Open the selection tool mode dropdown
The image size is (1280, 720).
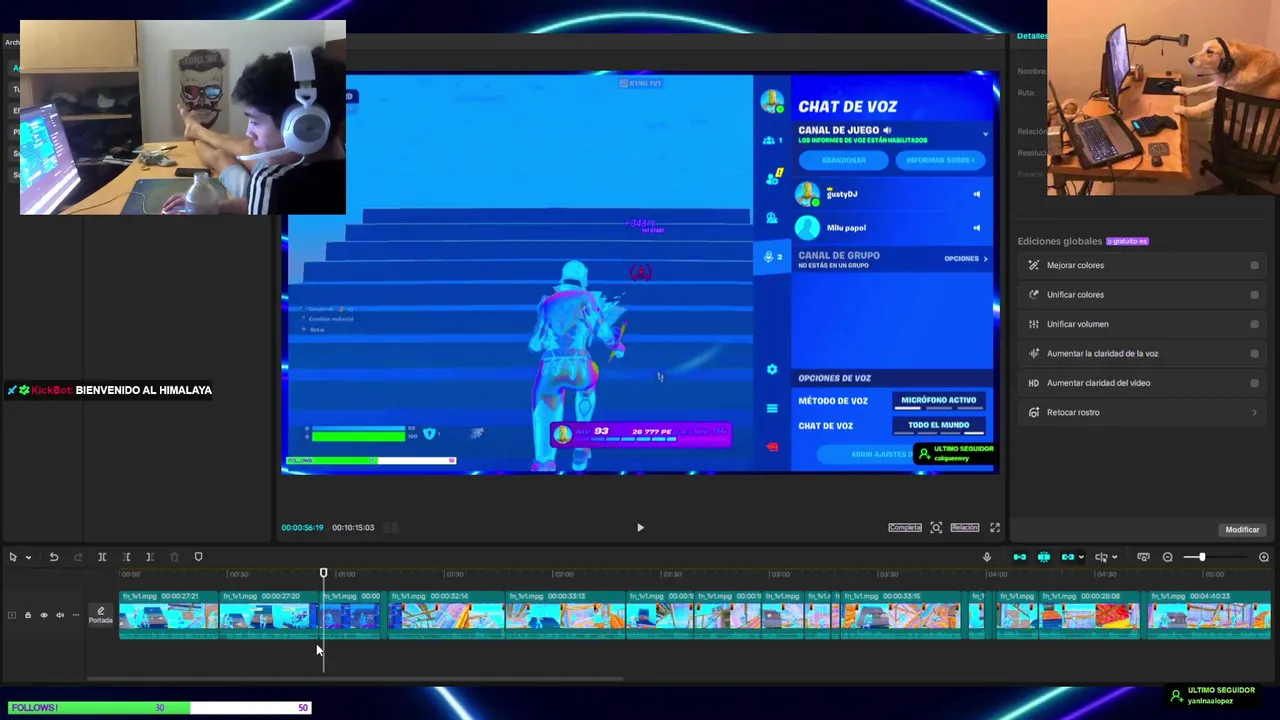point(28,557)
